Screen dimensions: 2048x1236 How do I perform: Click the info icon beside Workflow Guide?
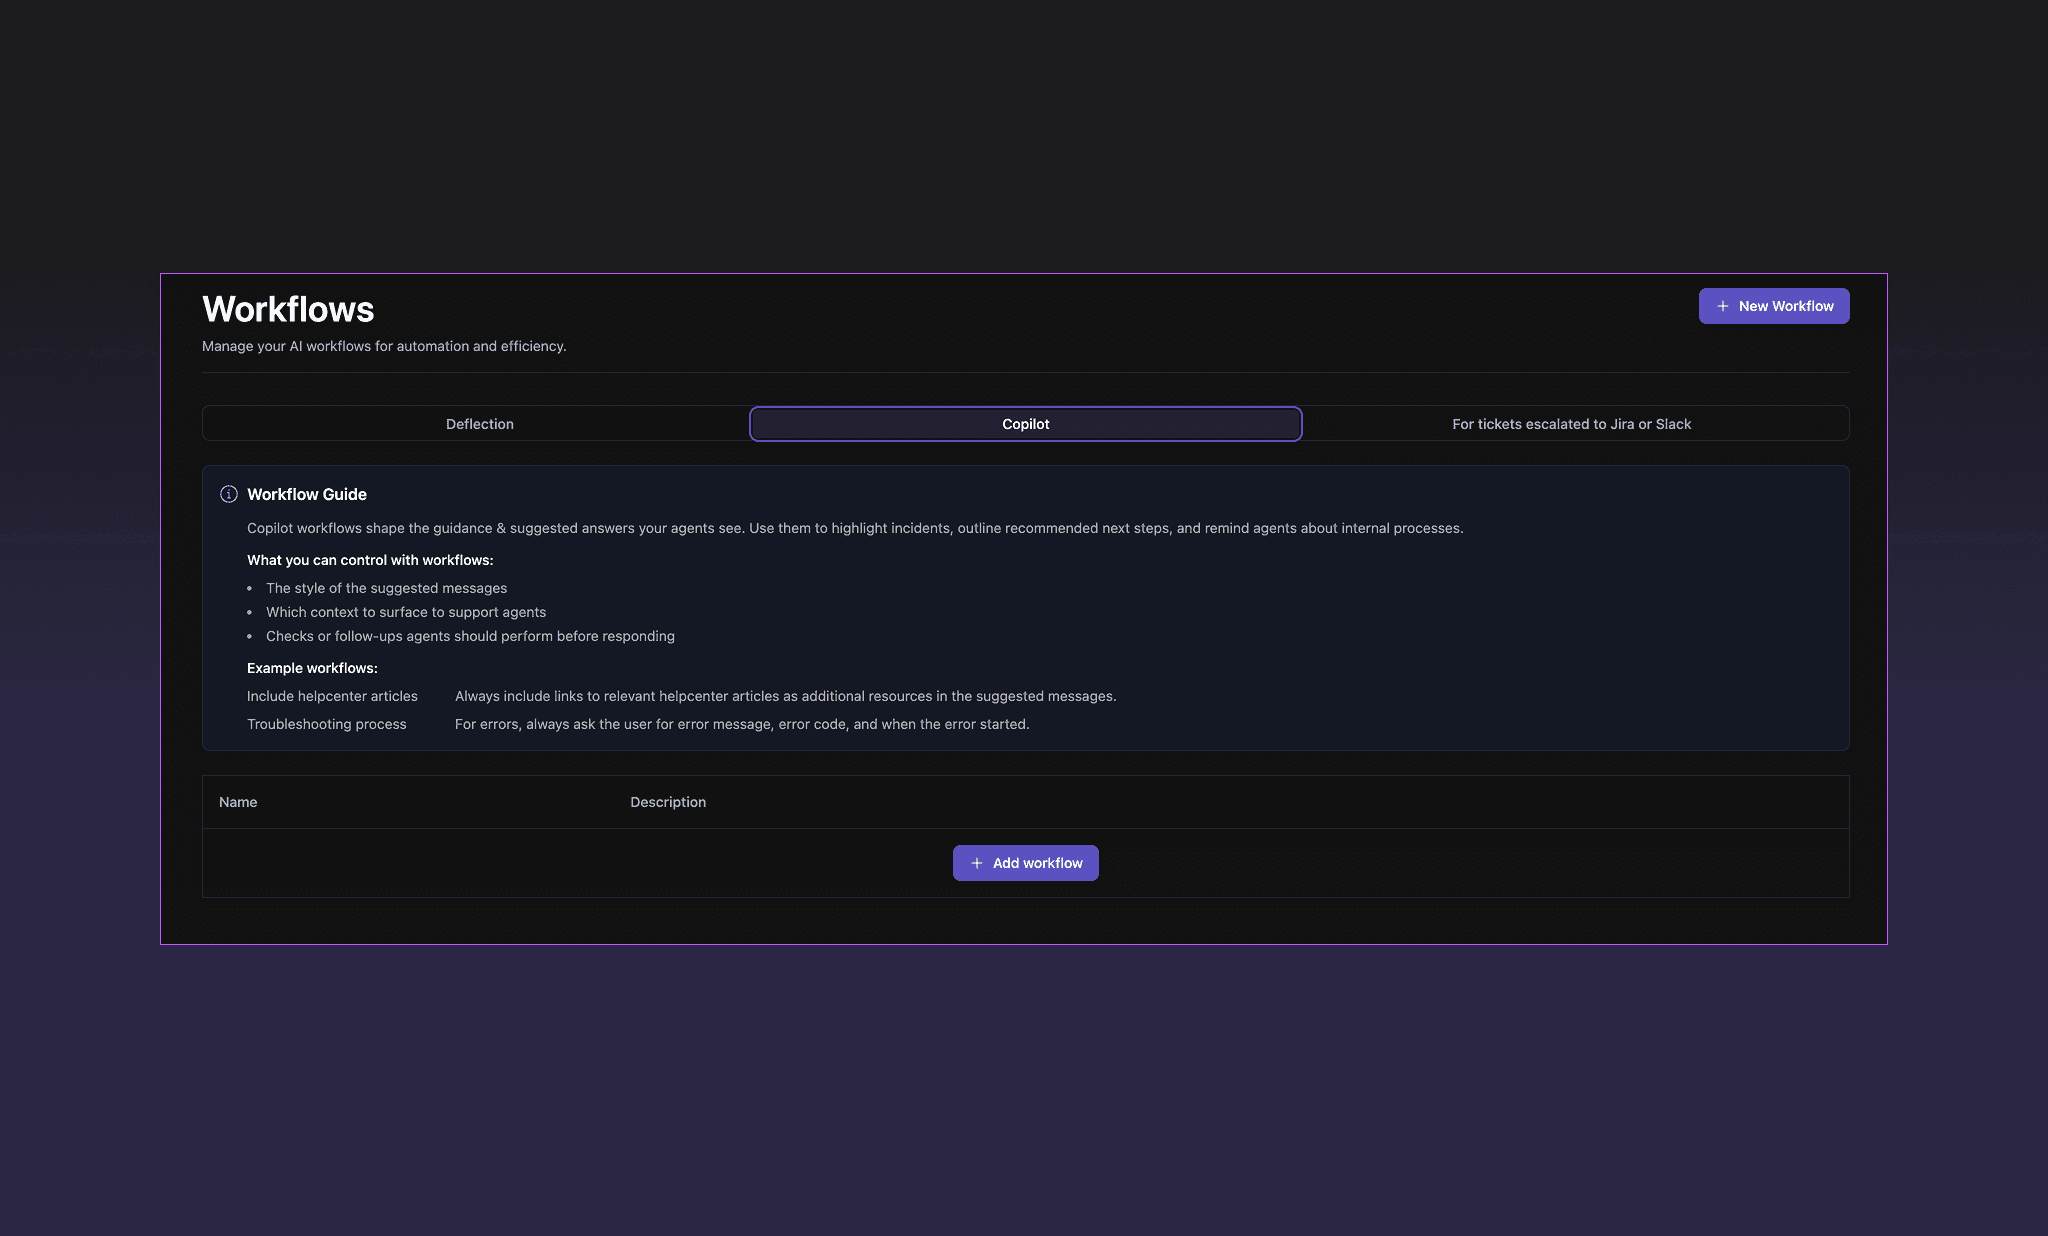229,493
